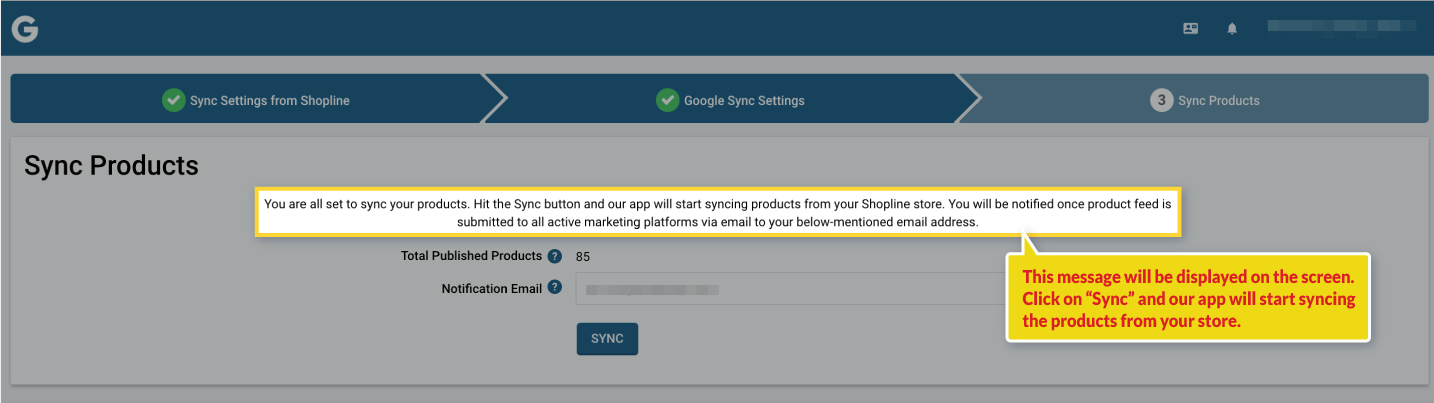This screenshot has width=1434, height=403.
Task: Show help for Notification Email
Action: (x=555, y=289)
